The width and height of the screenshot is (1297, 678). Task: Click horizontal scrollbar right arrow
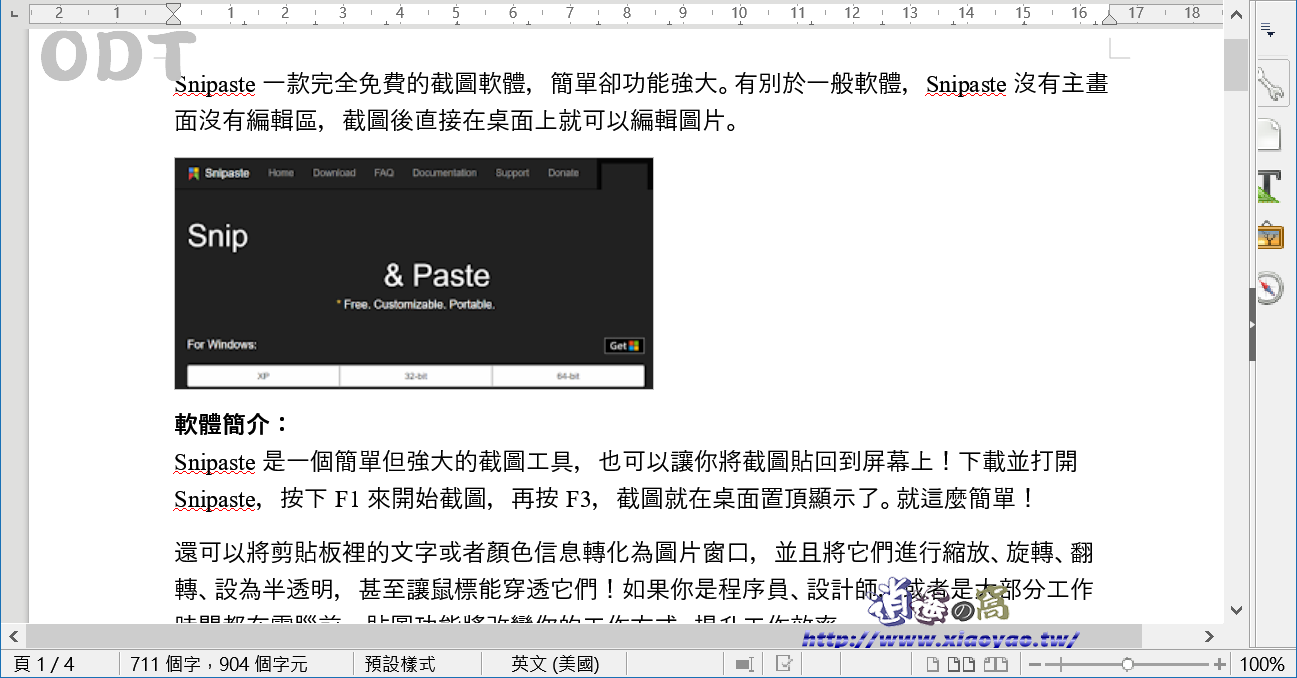click(x=1209, y=635)
